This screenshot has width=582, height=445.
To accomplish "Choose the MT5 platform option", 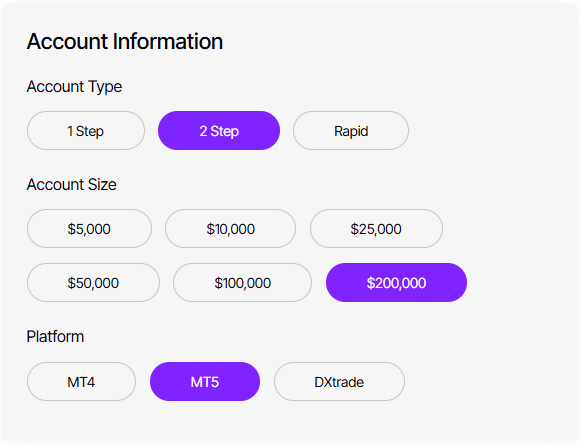I will (x=205, y=382).
